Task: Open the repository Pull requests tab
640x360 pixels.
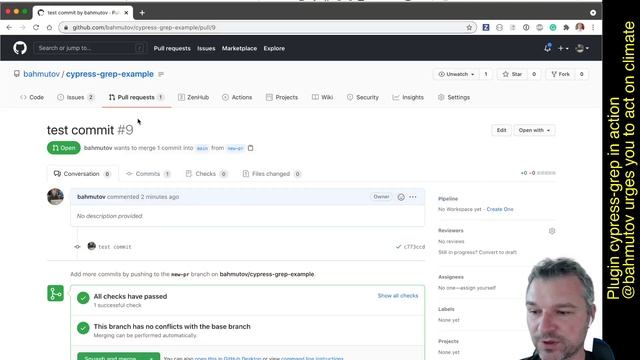Action: click(x=136, y=97)
